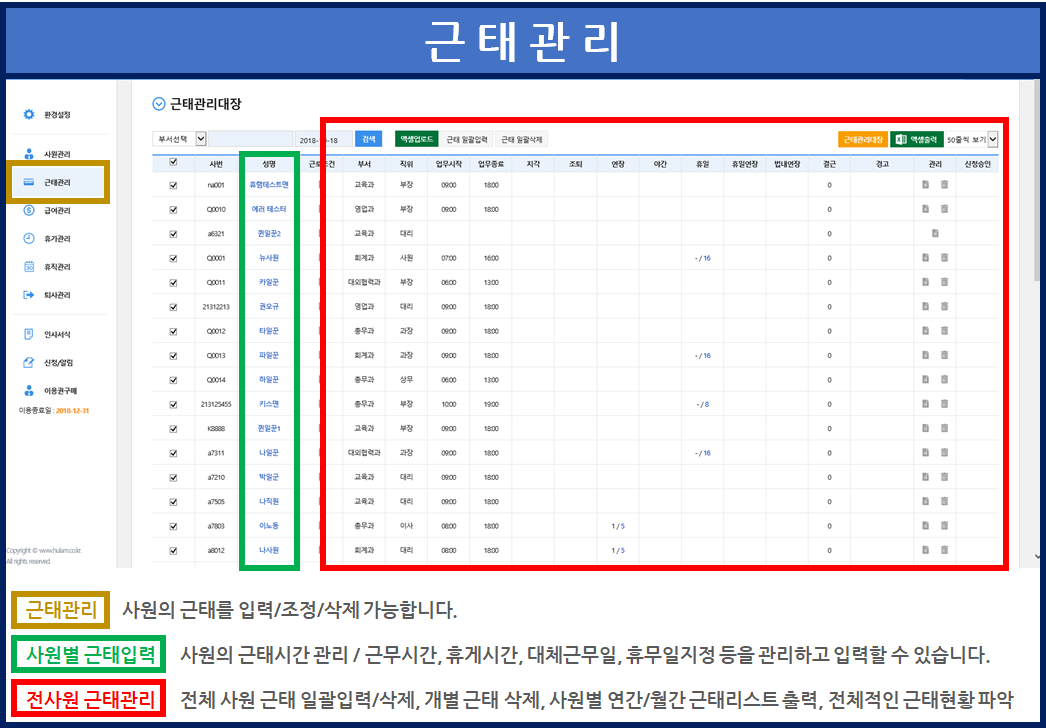Click document icon in the na001 row
The width and height of the screenshot is (1046, 728).
[926, 185]
